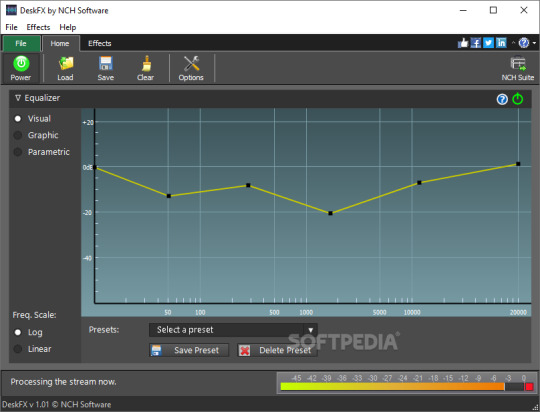
Task: Toggle the main Power button
Action: [x=21, y=68]
